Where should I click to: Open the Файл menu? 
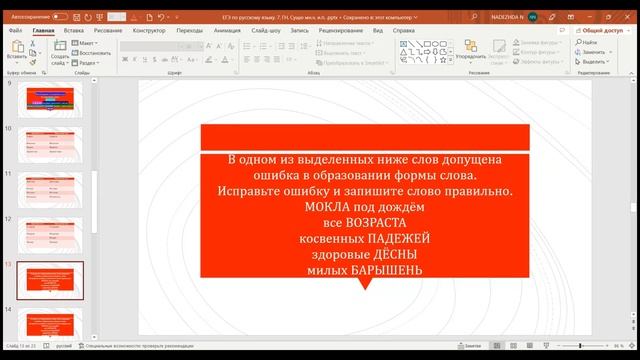pyautogui.click(x=16, y=31)
